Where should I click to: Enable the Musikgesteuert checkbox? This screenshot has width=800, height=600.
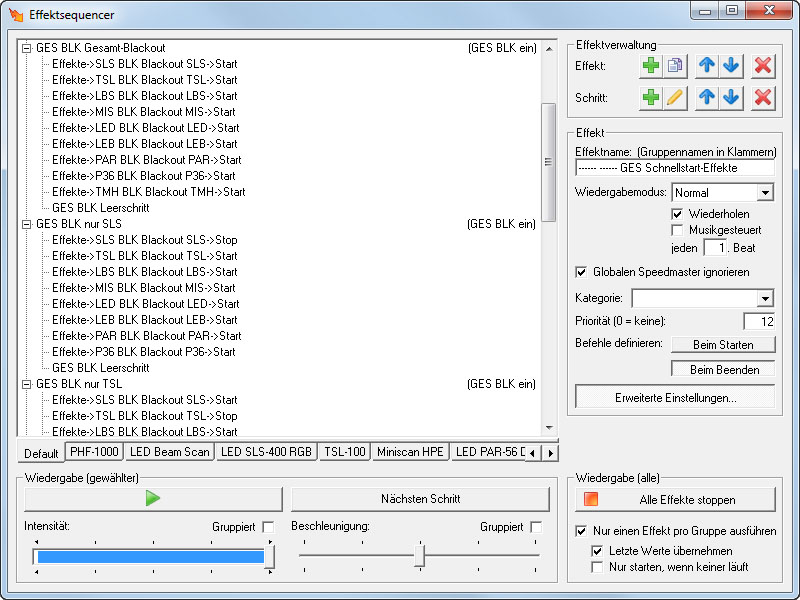(678, 230)
